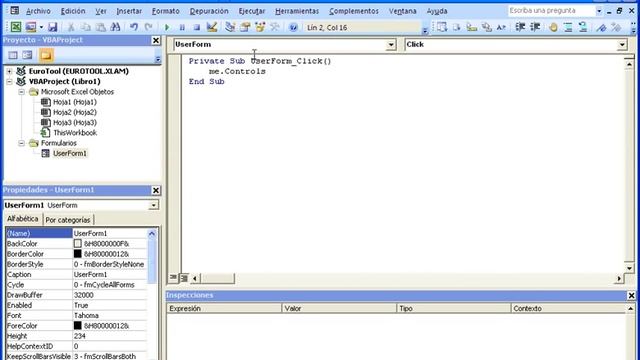The width and height of the screenshot is (640, 360).
Task: Click the BorderColor color swatch
Action: [x=78, y=254]
